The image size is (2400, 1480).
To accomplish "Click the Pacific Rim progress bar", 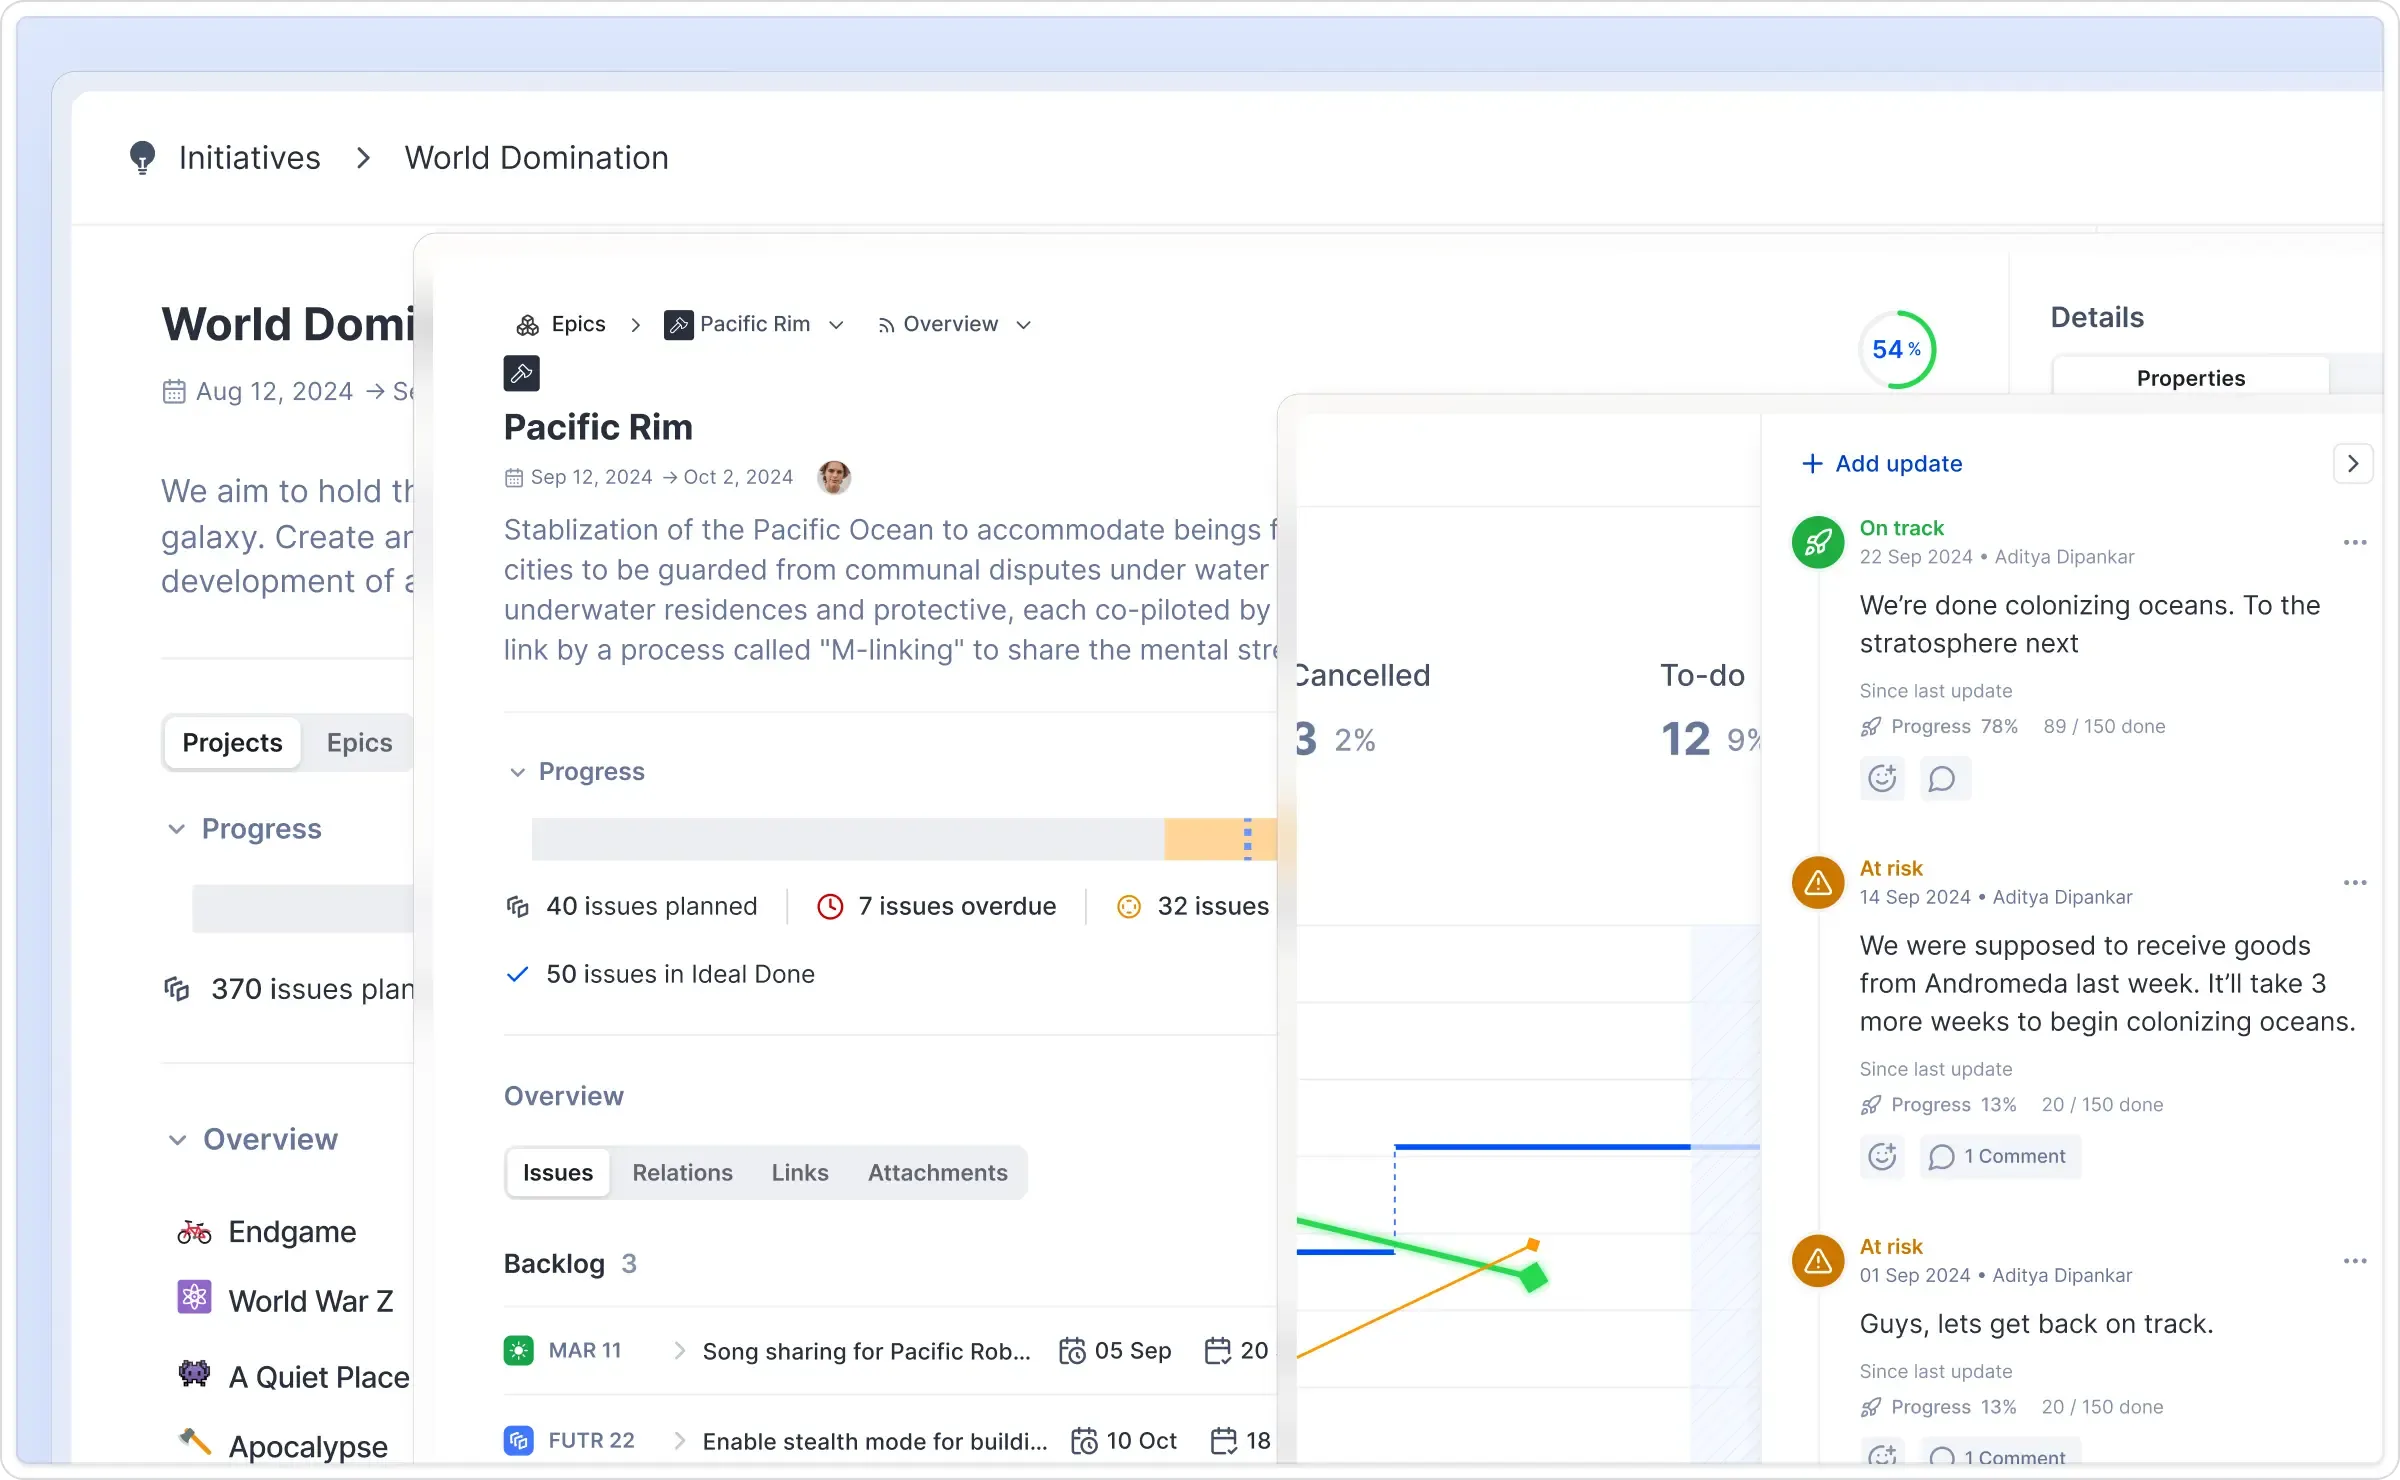I will point(900,839).
